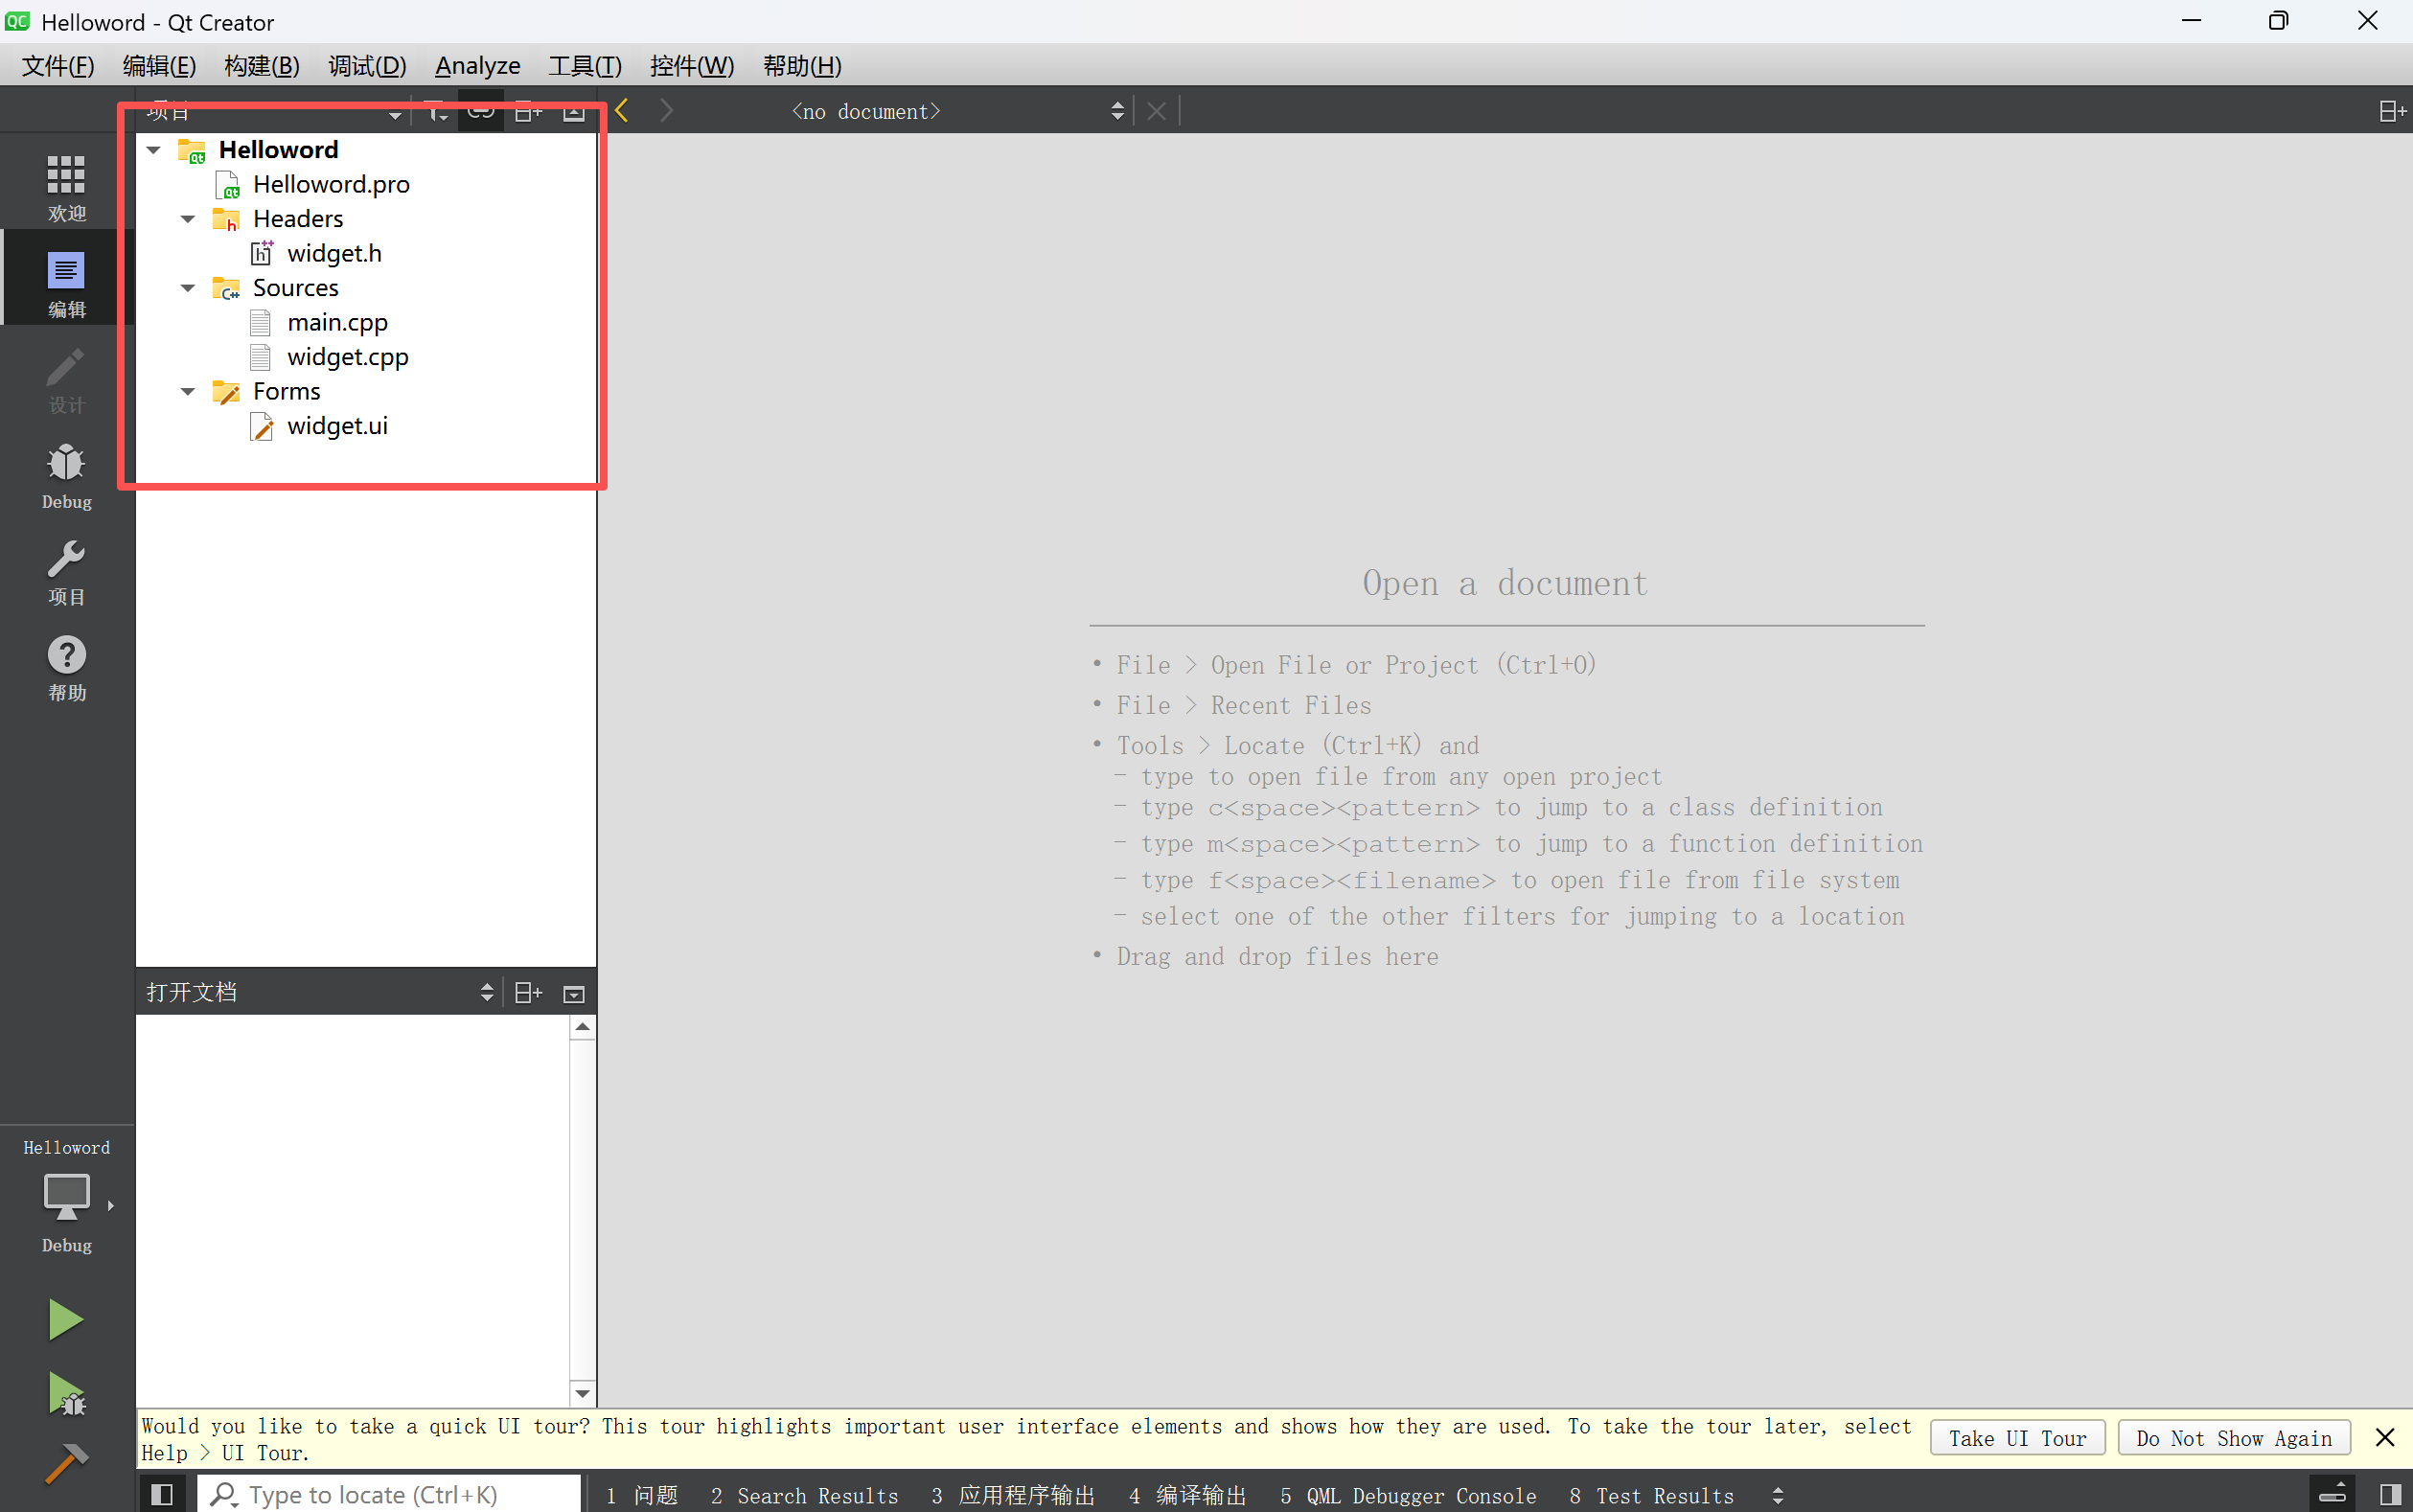The height and width of the screenshot is (1512, 2413).
Task: Click the Open Documents scrollbar down arrow
Action: 582,1393
